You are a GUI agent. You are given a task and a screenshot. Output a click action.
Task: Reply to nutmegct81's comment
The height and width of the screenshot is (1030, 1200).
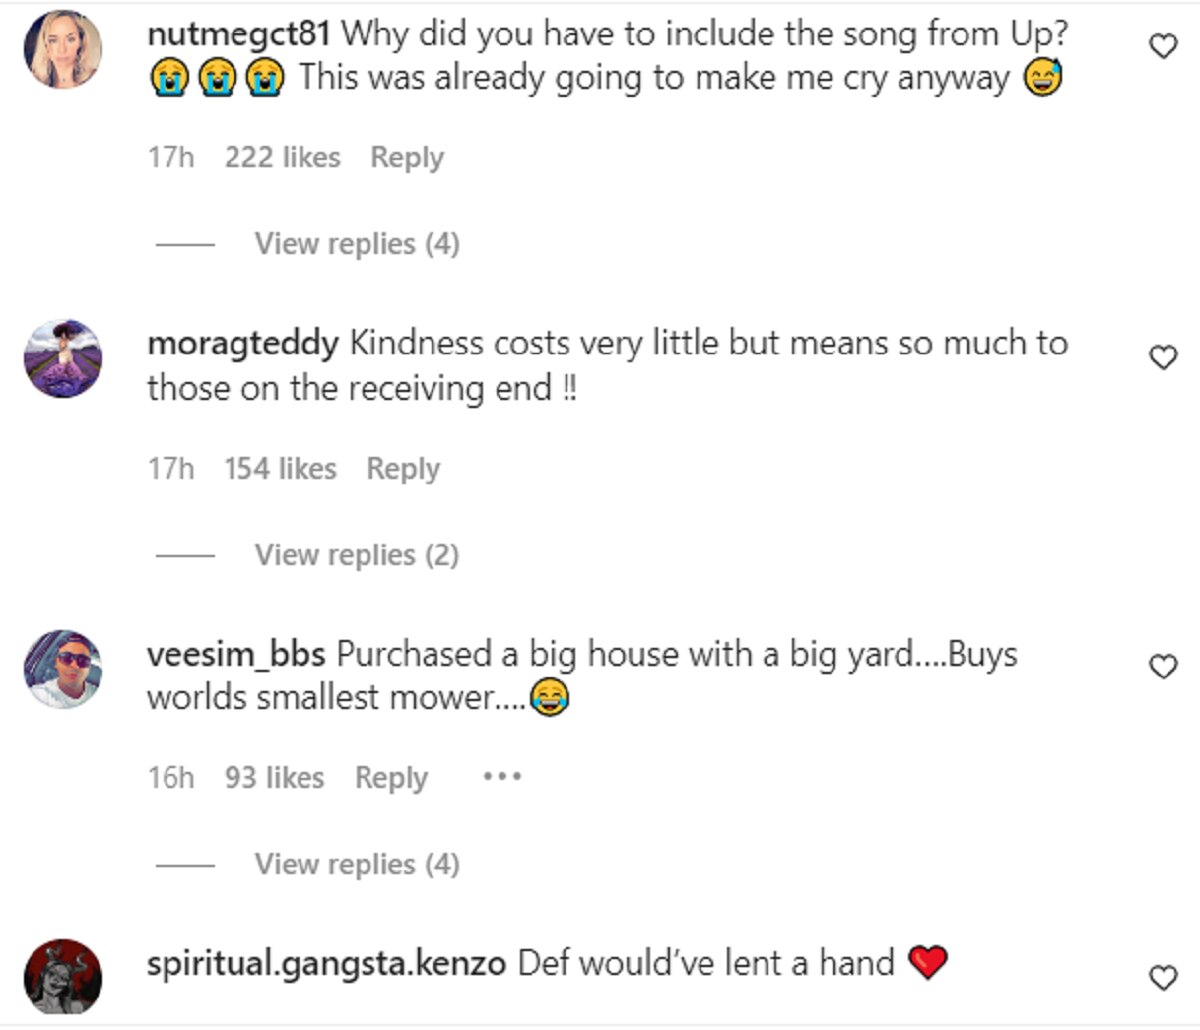click(406, 157)
